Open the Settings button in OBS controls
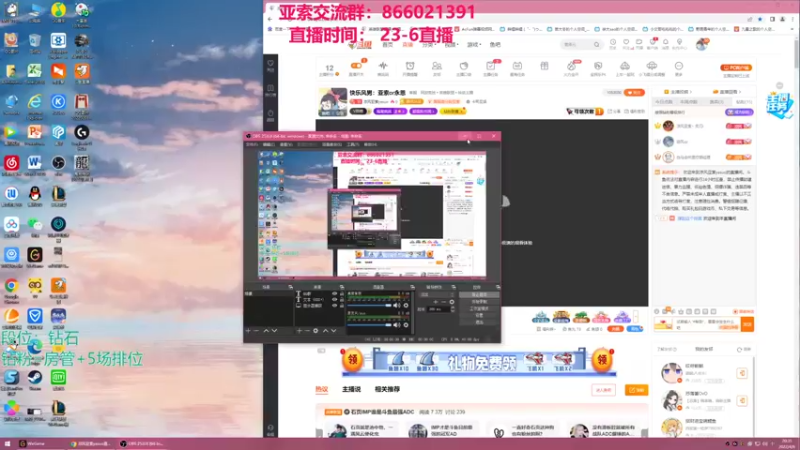Image resolution: width=800 pixels, height=450 pixels. (x=479, y=315)
